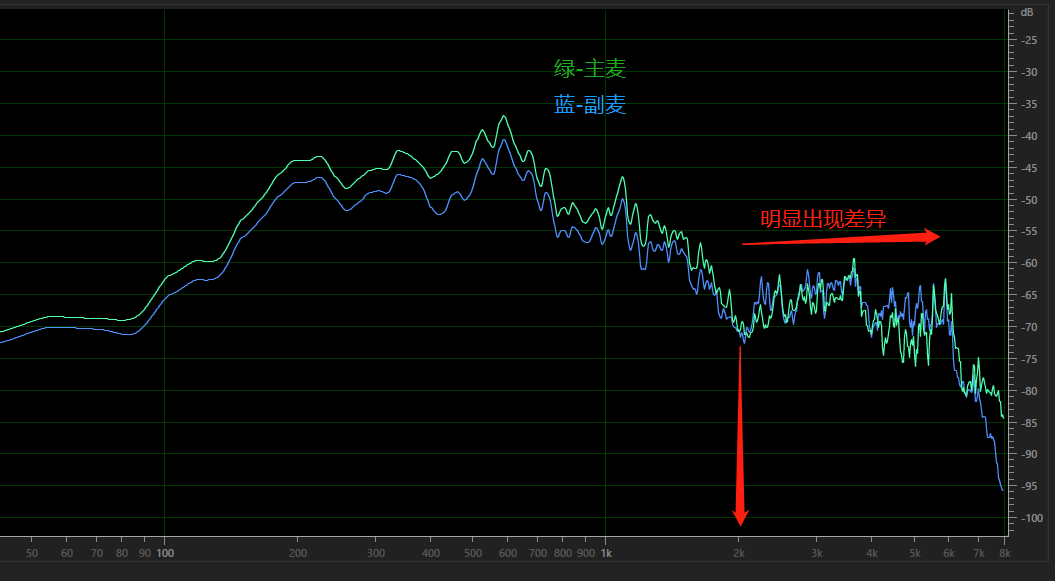
Task: Click the 1k frequency axis label
Action: [606, 553]
